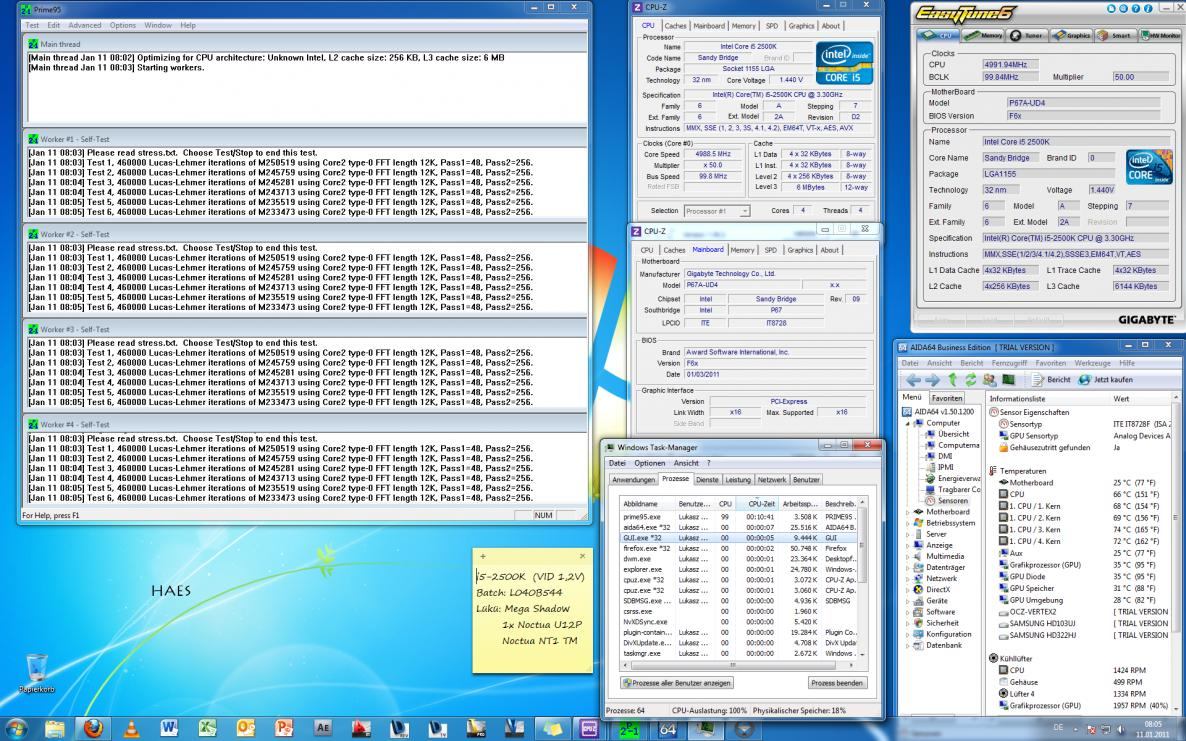Viewport: 1186px width, 741px height.
Task: Select prime95.exe process row
Action: [x=738, y=516]
